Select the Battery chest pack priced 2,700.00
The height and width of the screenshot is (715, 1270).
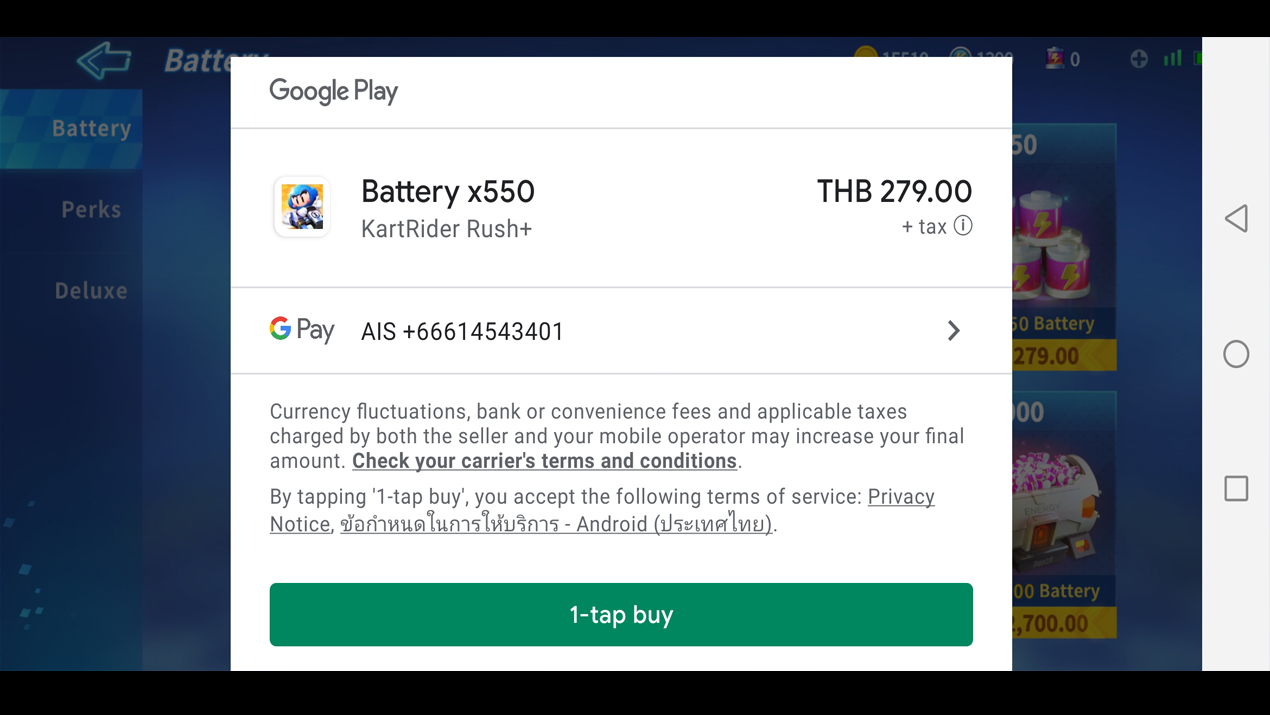pyautogui.click(x=1064, y=514)
